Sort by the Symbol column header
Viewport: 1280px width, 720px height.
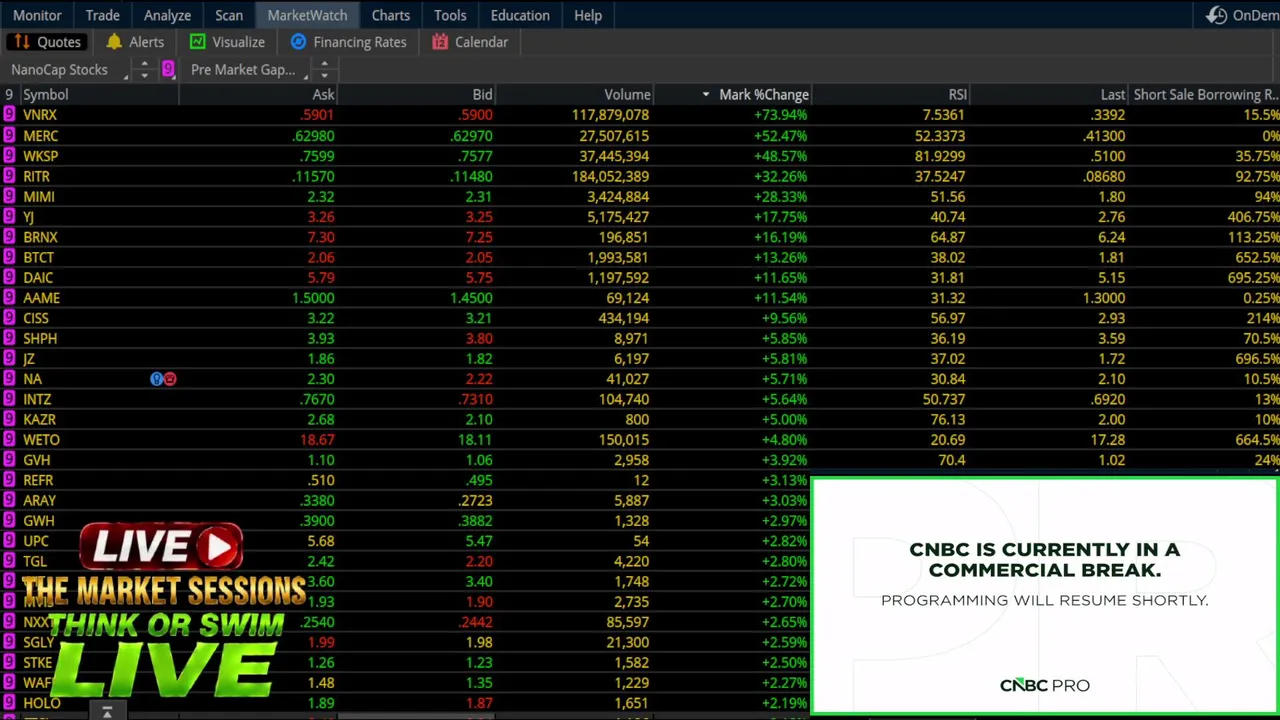99,94
